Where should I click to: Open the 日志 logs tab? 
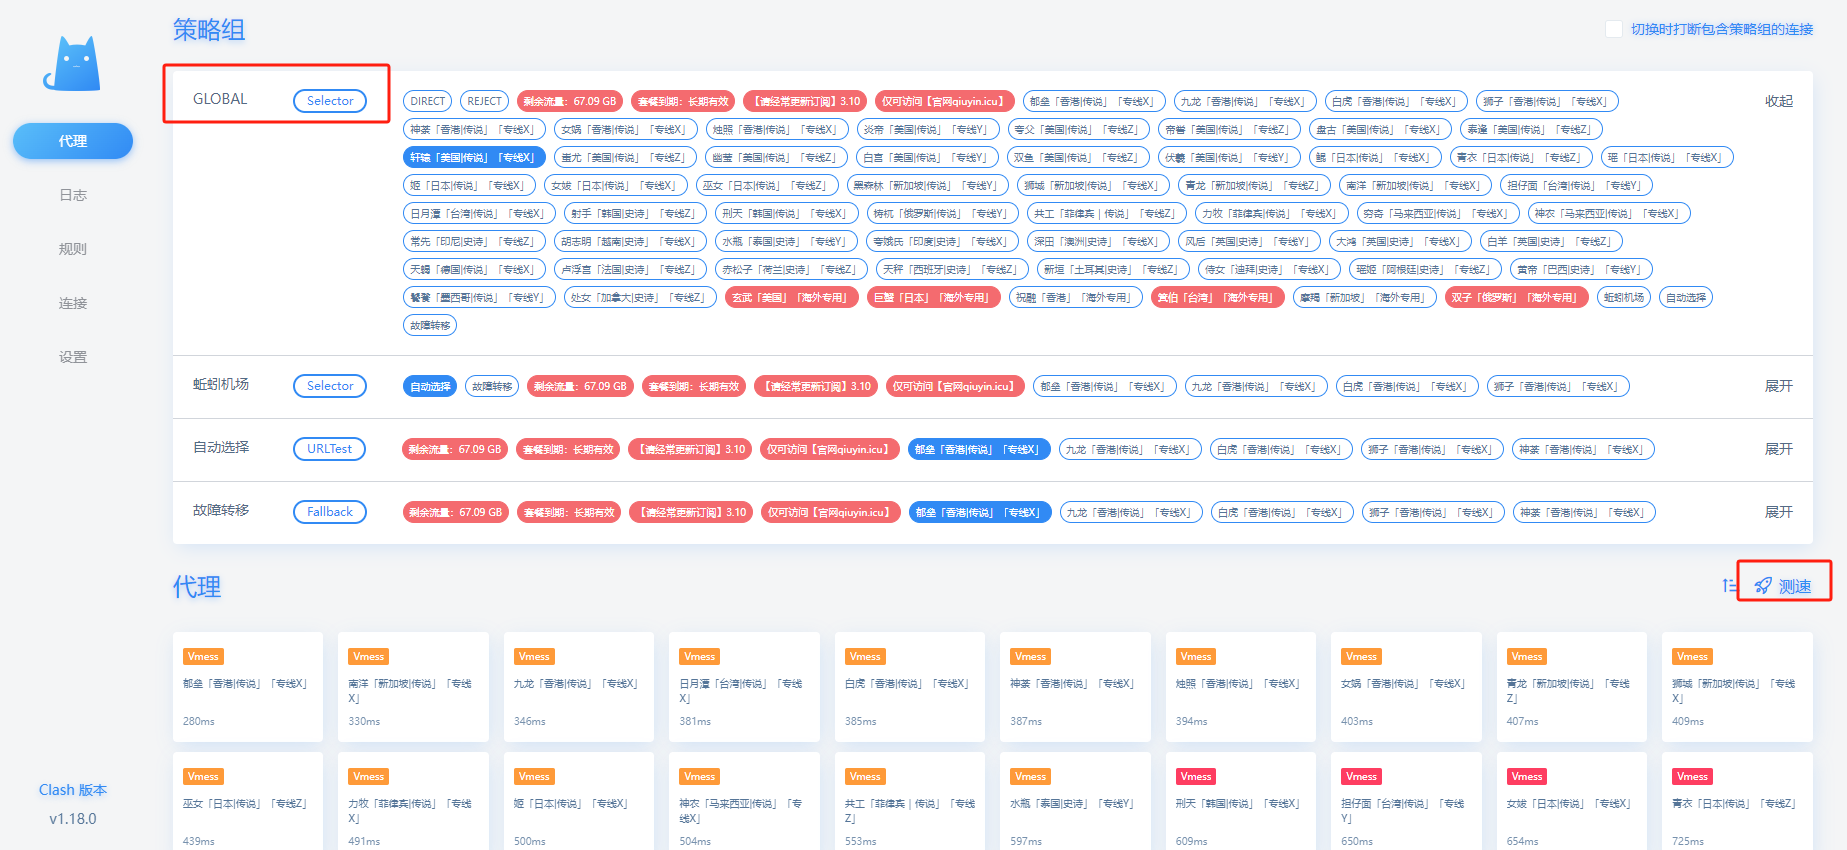click(73, 195)
